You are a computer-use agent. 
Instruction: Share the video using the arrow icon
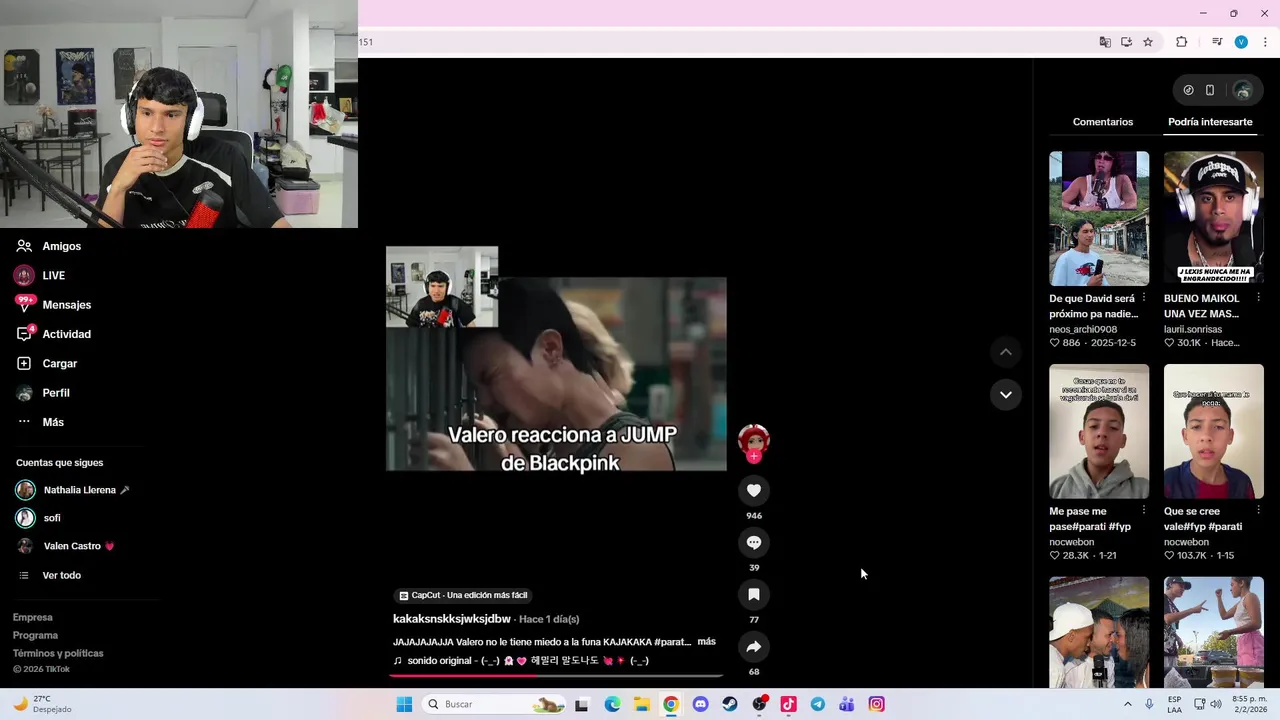pyautogui.click(x=754, y=646)
